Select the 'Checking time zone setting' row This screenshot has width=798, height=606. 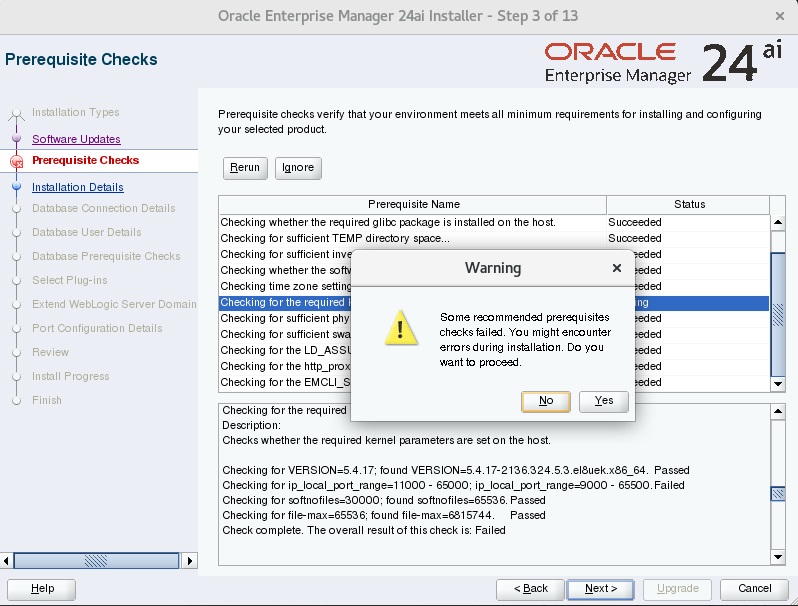494,286
